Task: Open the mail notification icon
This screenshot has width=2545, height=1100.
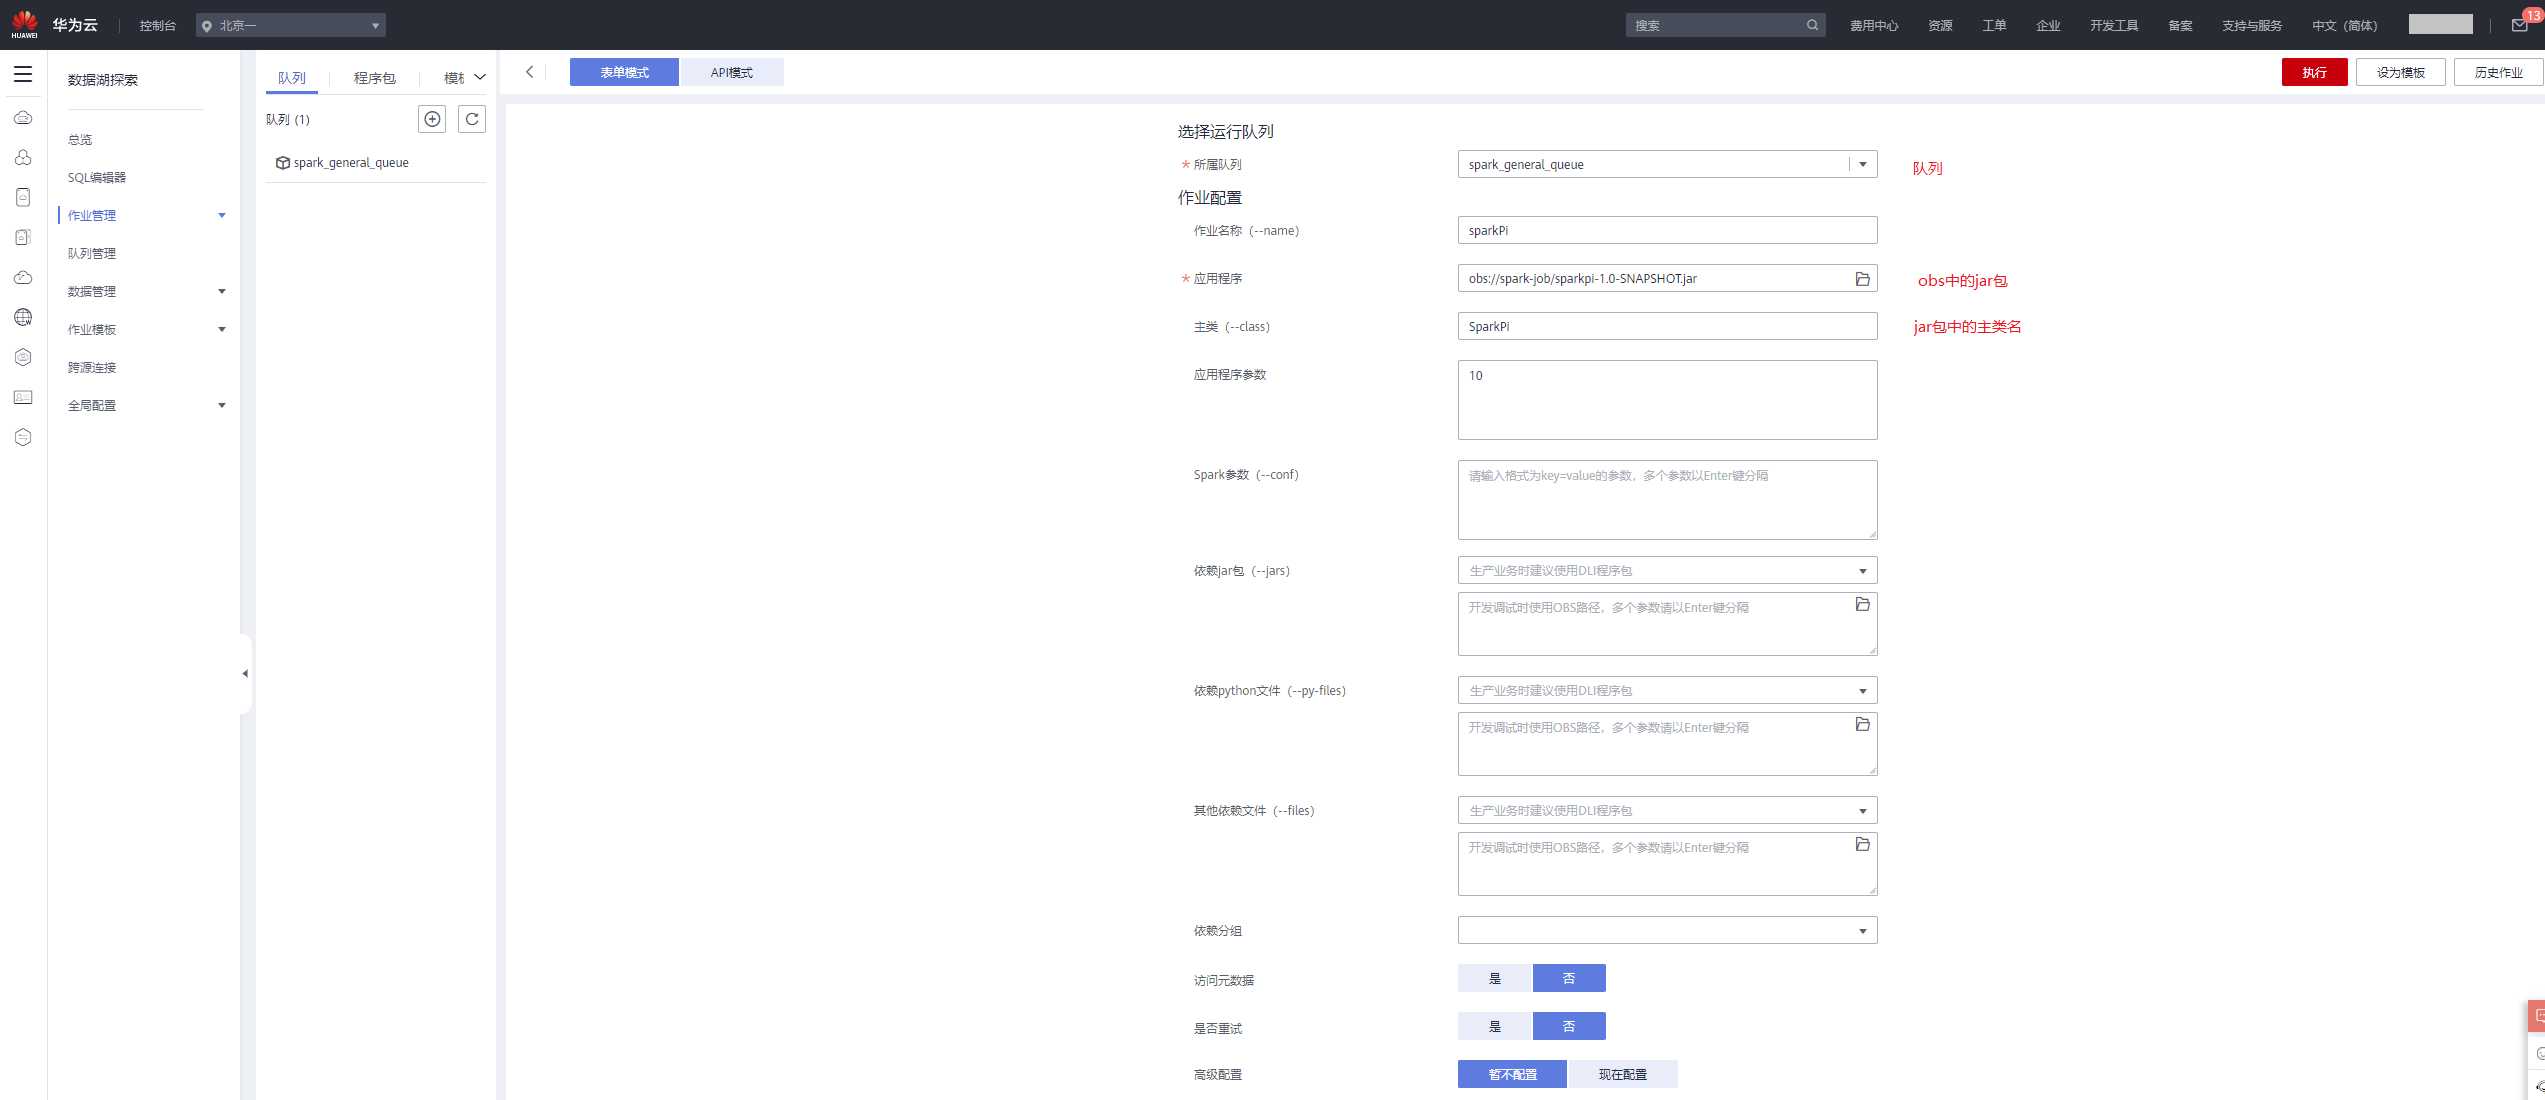Action: pos(2519,25)
